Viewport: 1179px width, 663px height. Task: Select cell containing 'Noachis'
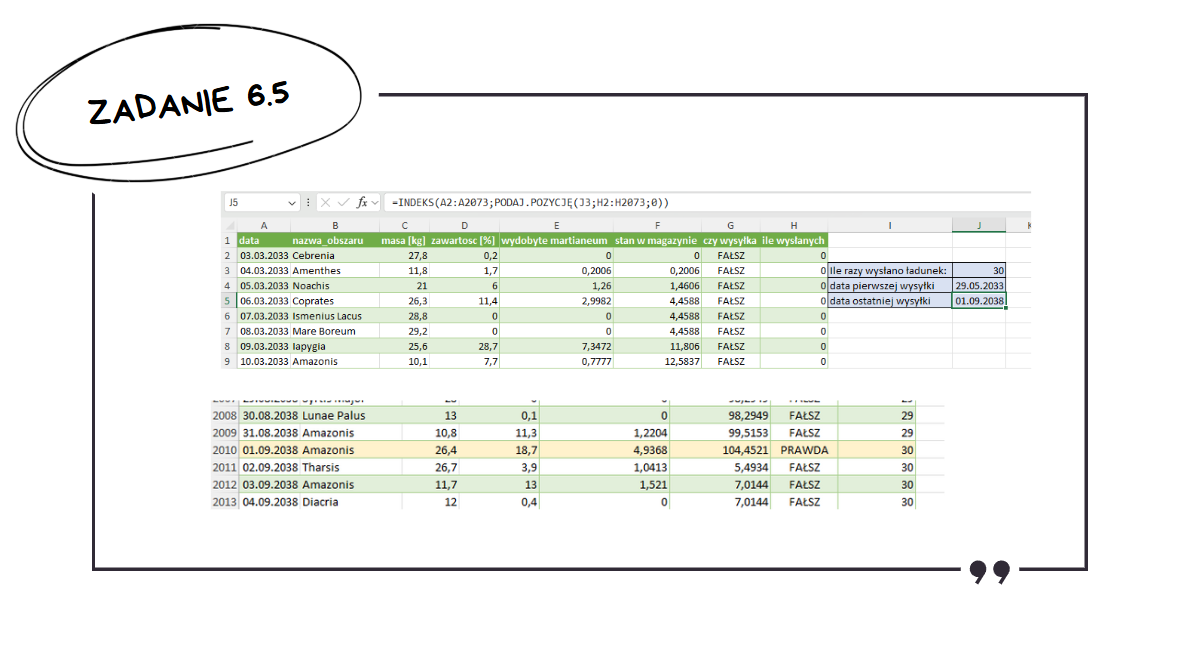pyautogui.click(x=335, y=286)
